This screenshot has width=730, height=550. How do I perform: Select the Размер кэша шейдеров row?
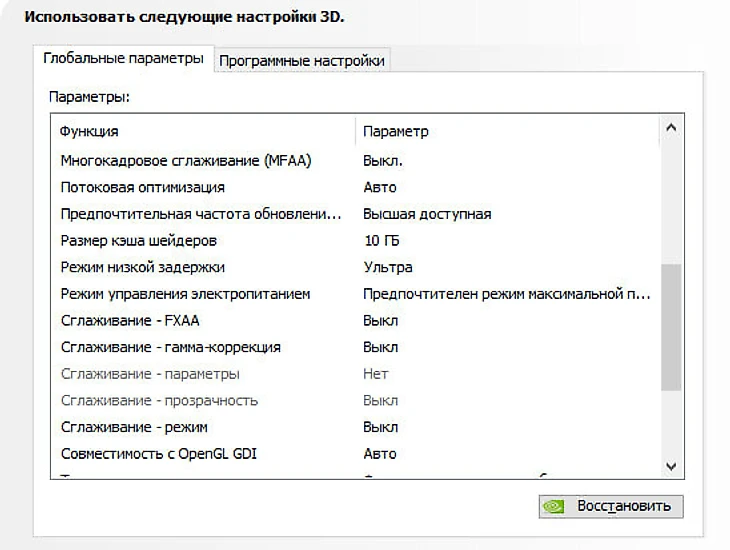(138, 241)
